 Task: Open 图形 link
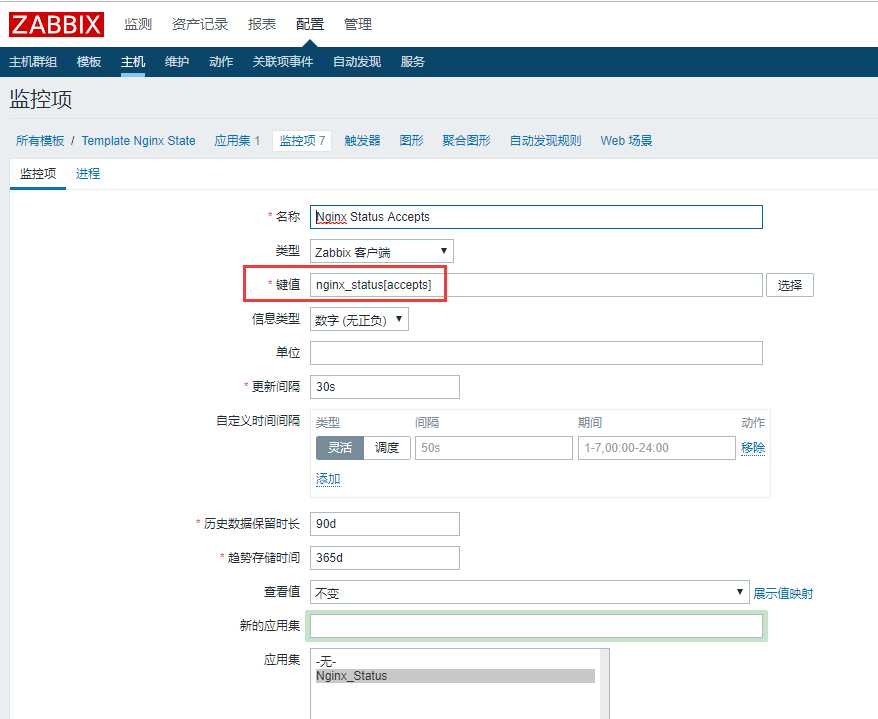click(x=412, y=141)
